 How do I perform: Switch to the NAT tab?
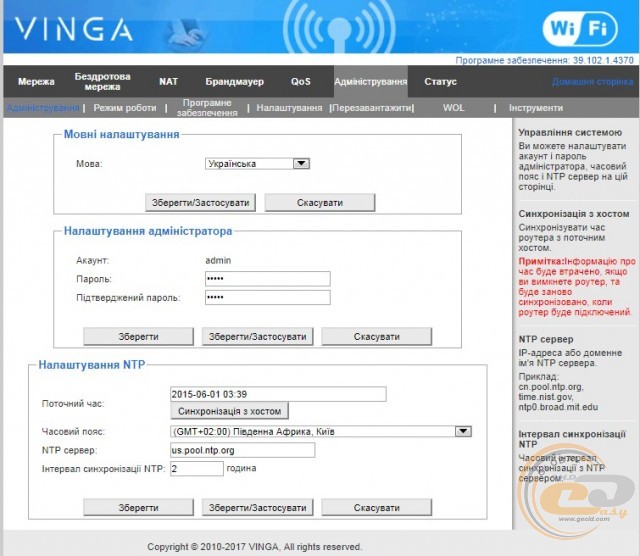(168, 82)
